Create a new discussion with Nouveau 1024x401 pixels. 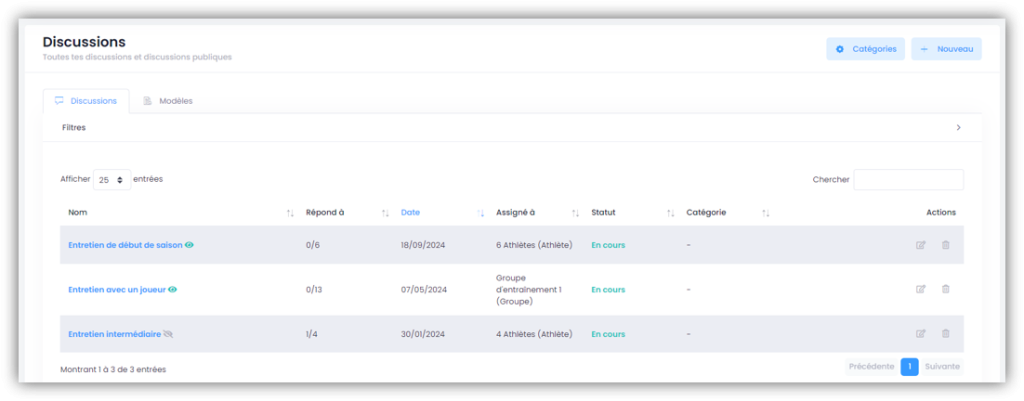click(x=946, y=49)
